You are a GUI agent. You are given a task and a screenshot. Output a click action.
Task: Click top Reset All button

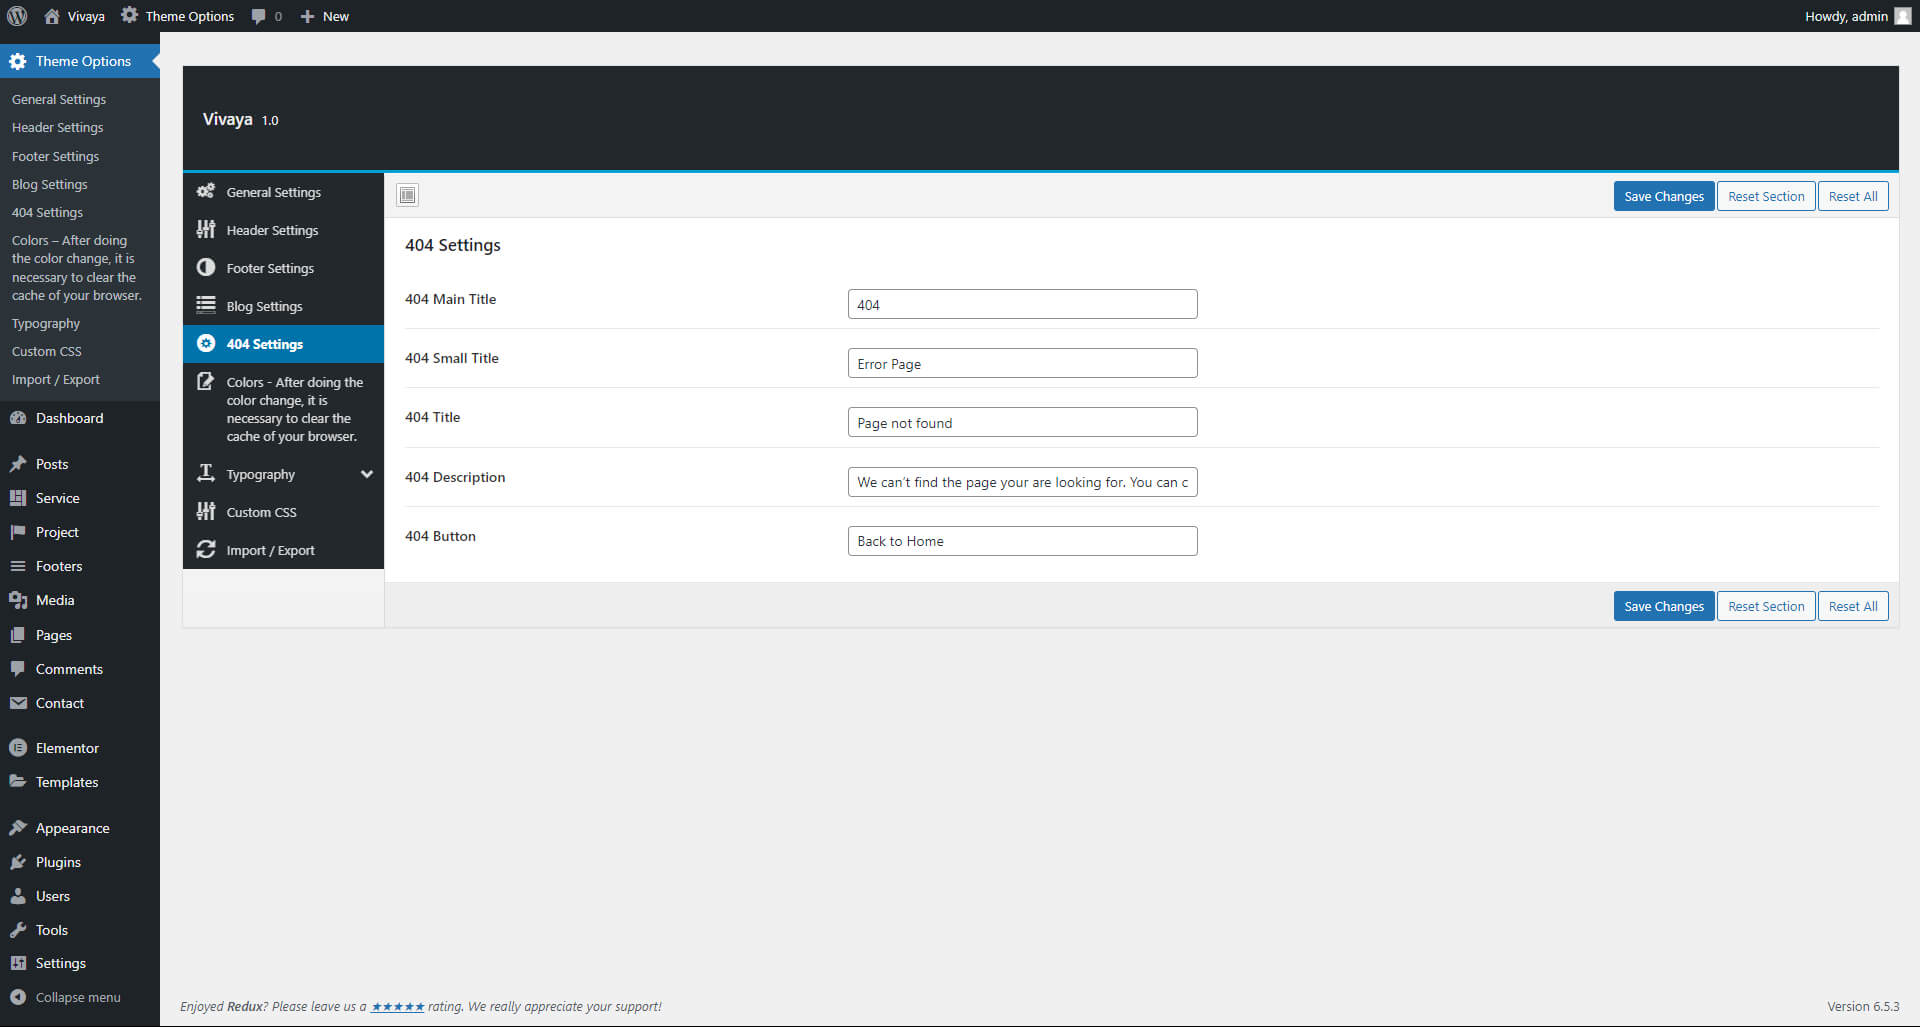point(1853,196)
